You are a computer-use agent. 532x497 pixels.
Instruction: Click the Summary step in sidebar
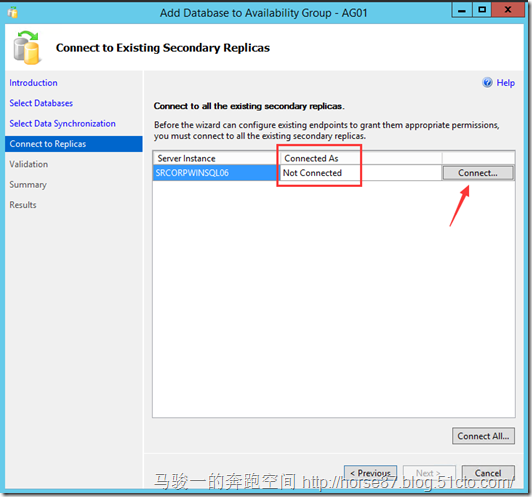pyautogui.click(x=28, y=185)
